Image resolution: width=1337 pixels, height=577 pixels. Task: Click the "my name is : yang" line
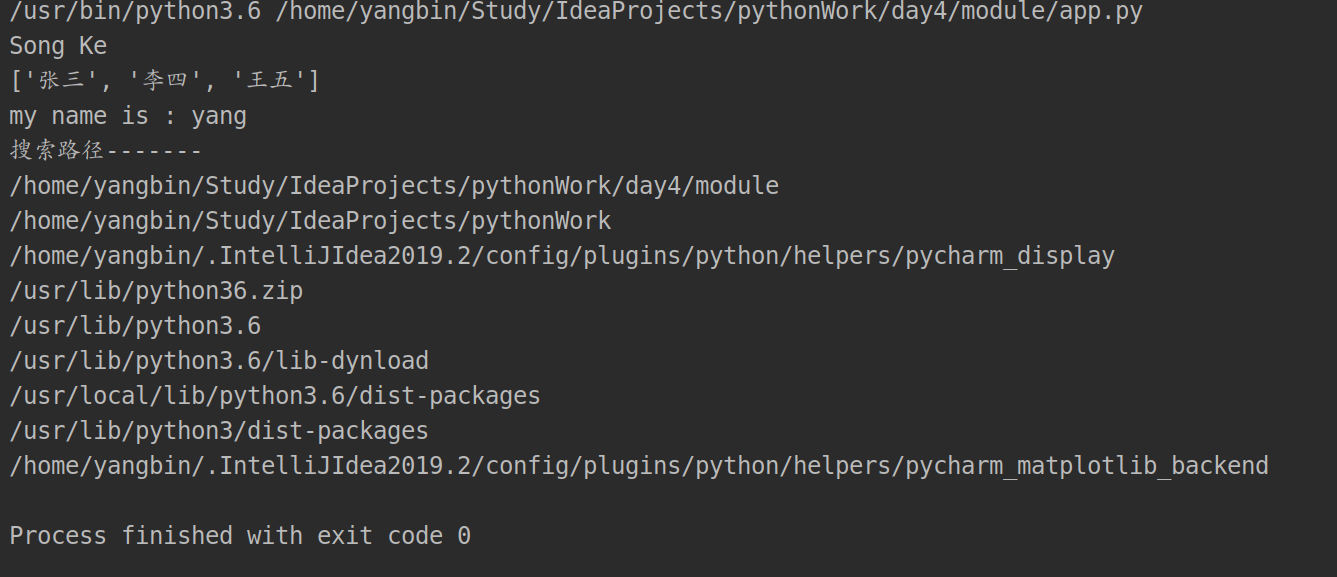[128, 116]
